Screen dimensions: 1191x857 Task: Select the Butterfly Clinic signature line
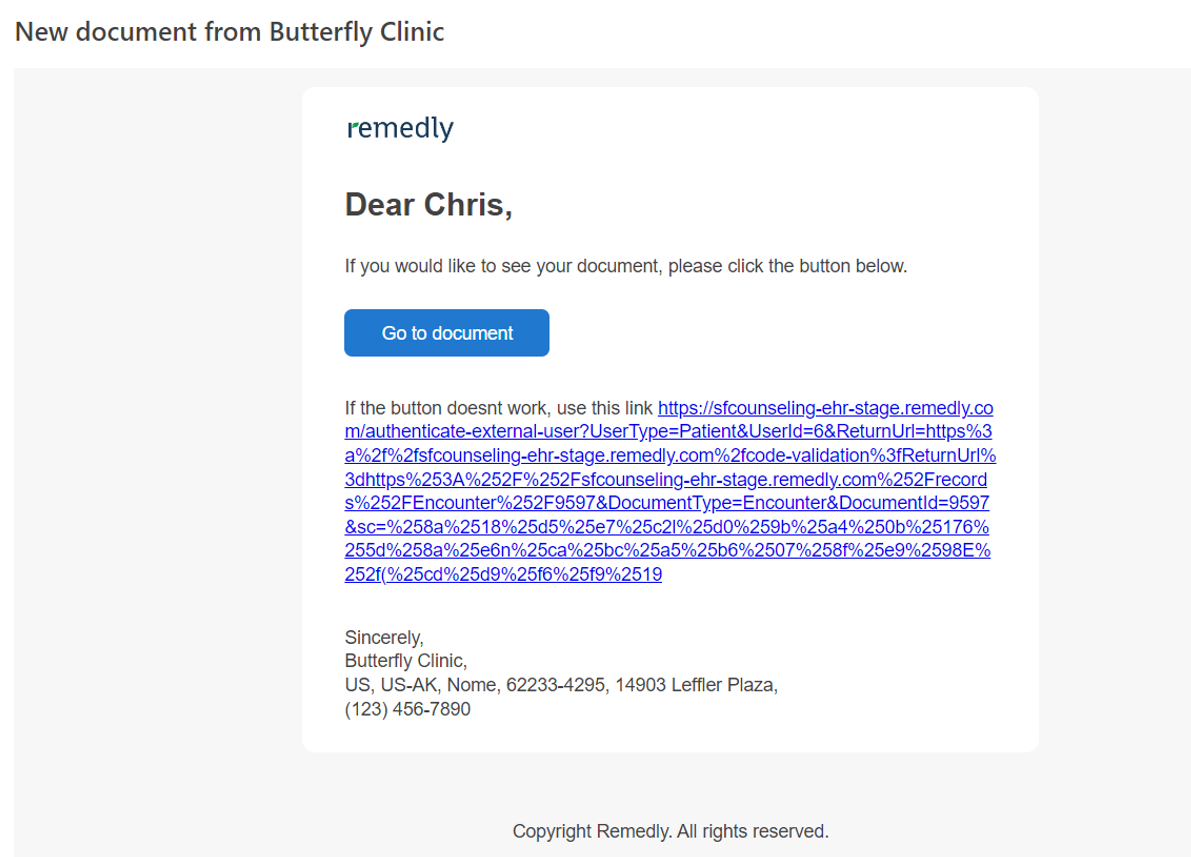click(x=406, y=661)
